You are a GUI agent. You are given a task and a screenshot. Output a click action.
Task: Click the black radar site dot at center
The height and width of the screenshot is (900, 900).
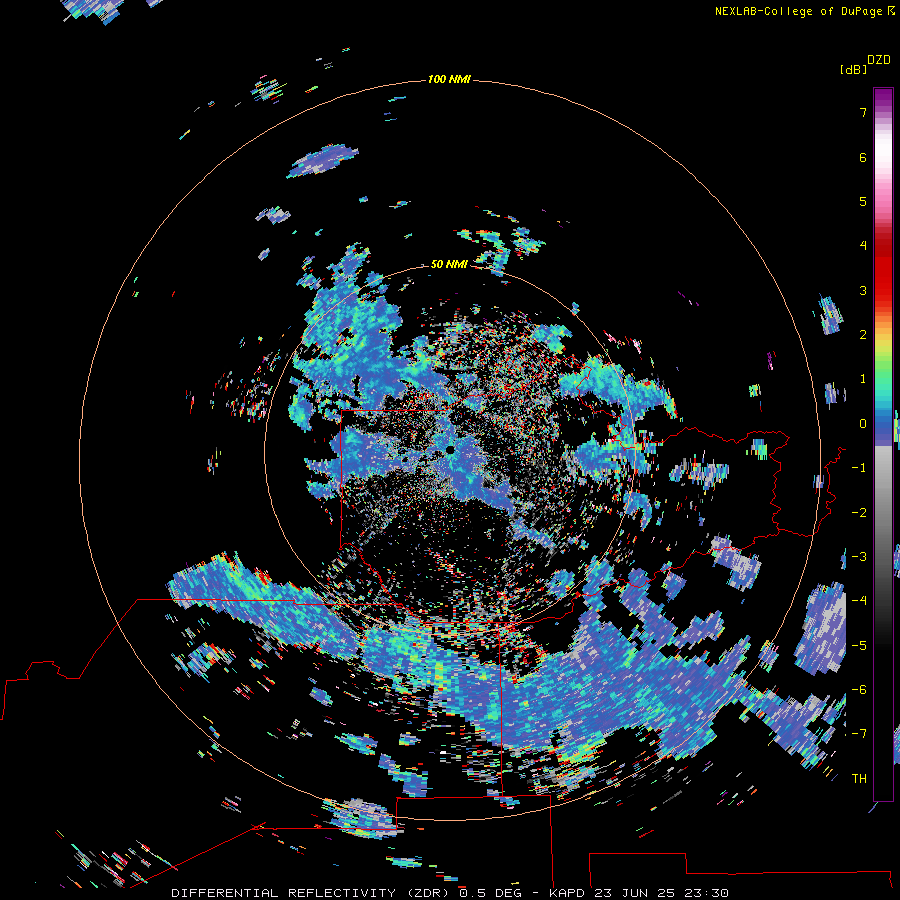(x=450, y=450)
